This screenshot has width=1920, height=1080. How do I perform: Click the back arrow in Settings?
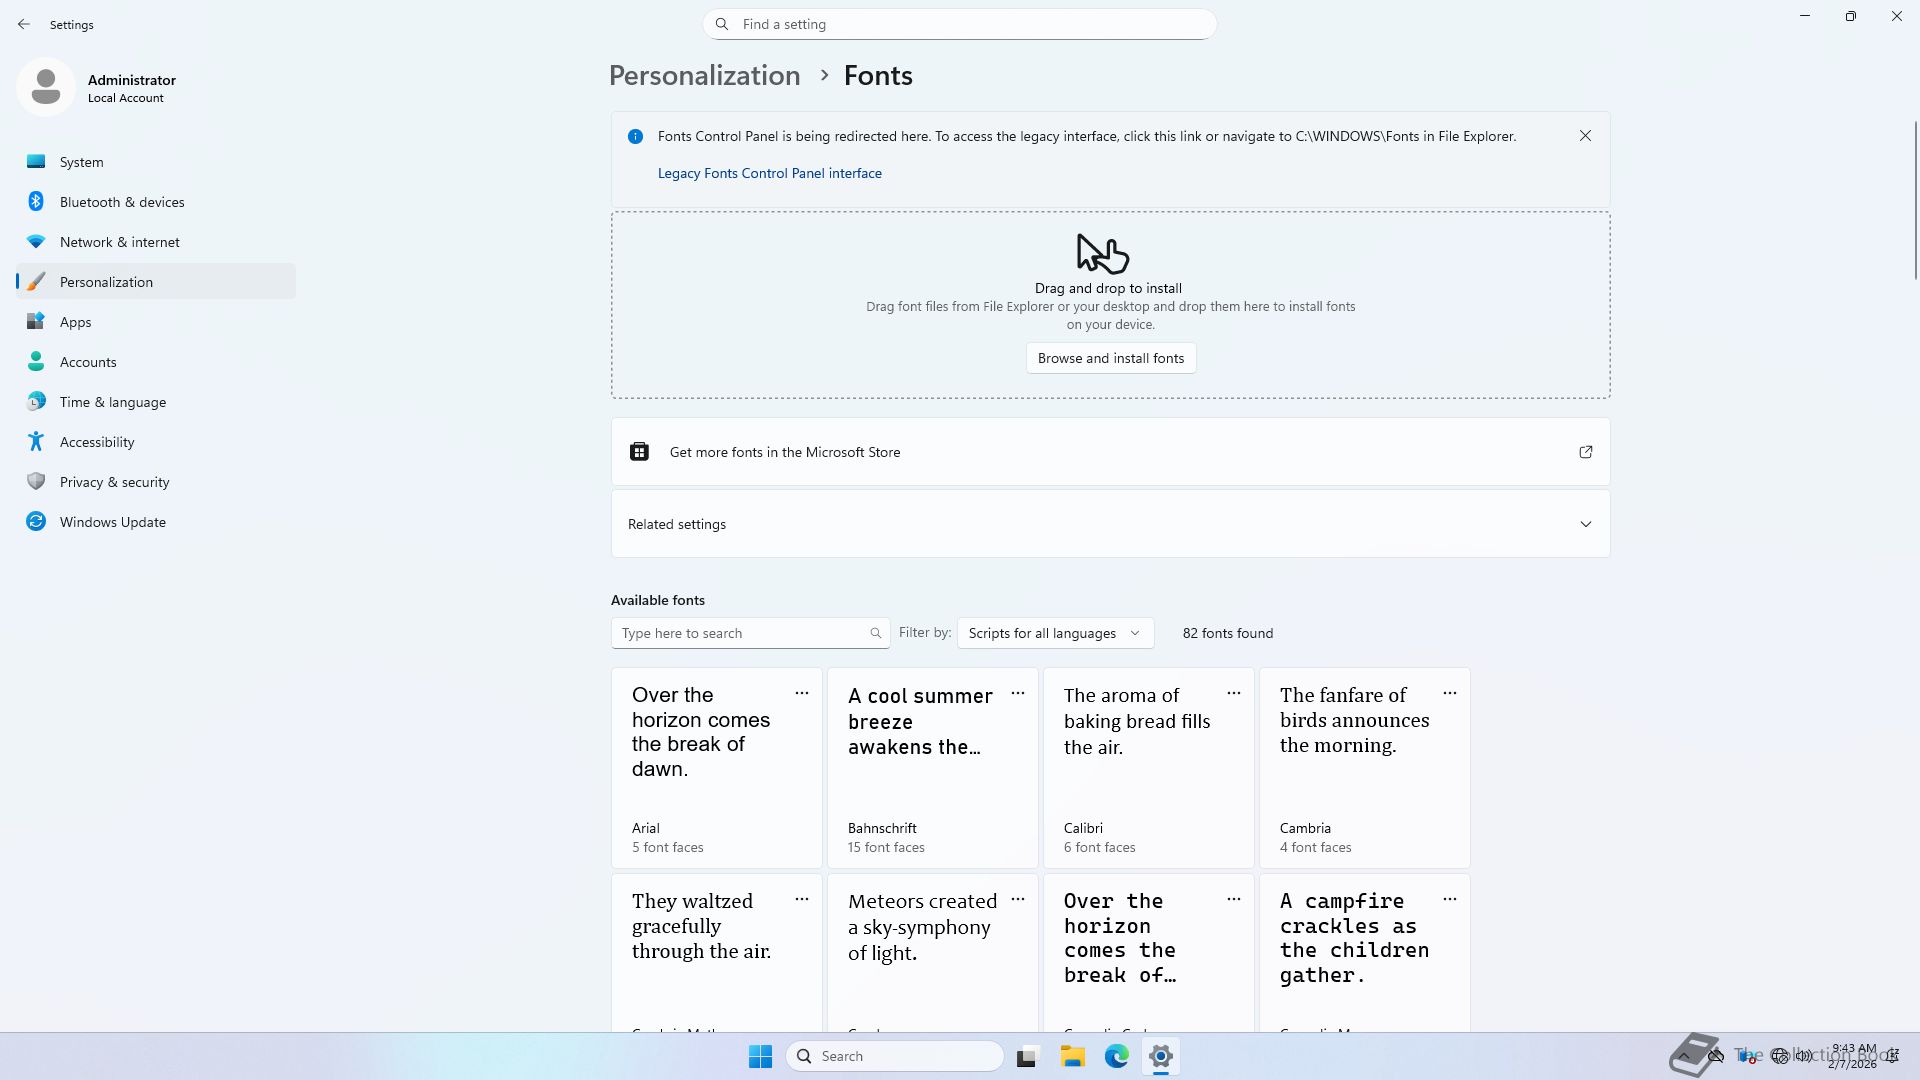24,24
